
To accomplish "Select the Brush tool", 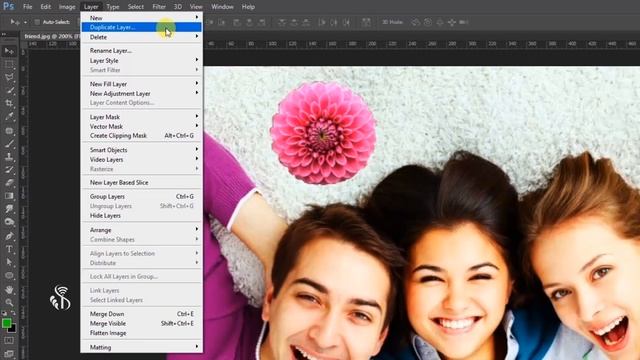I will click(x=9, y=144).
